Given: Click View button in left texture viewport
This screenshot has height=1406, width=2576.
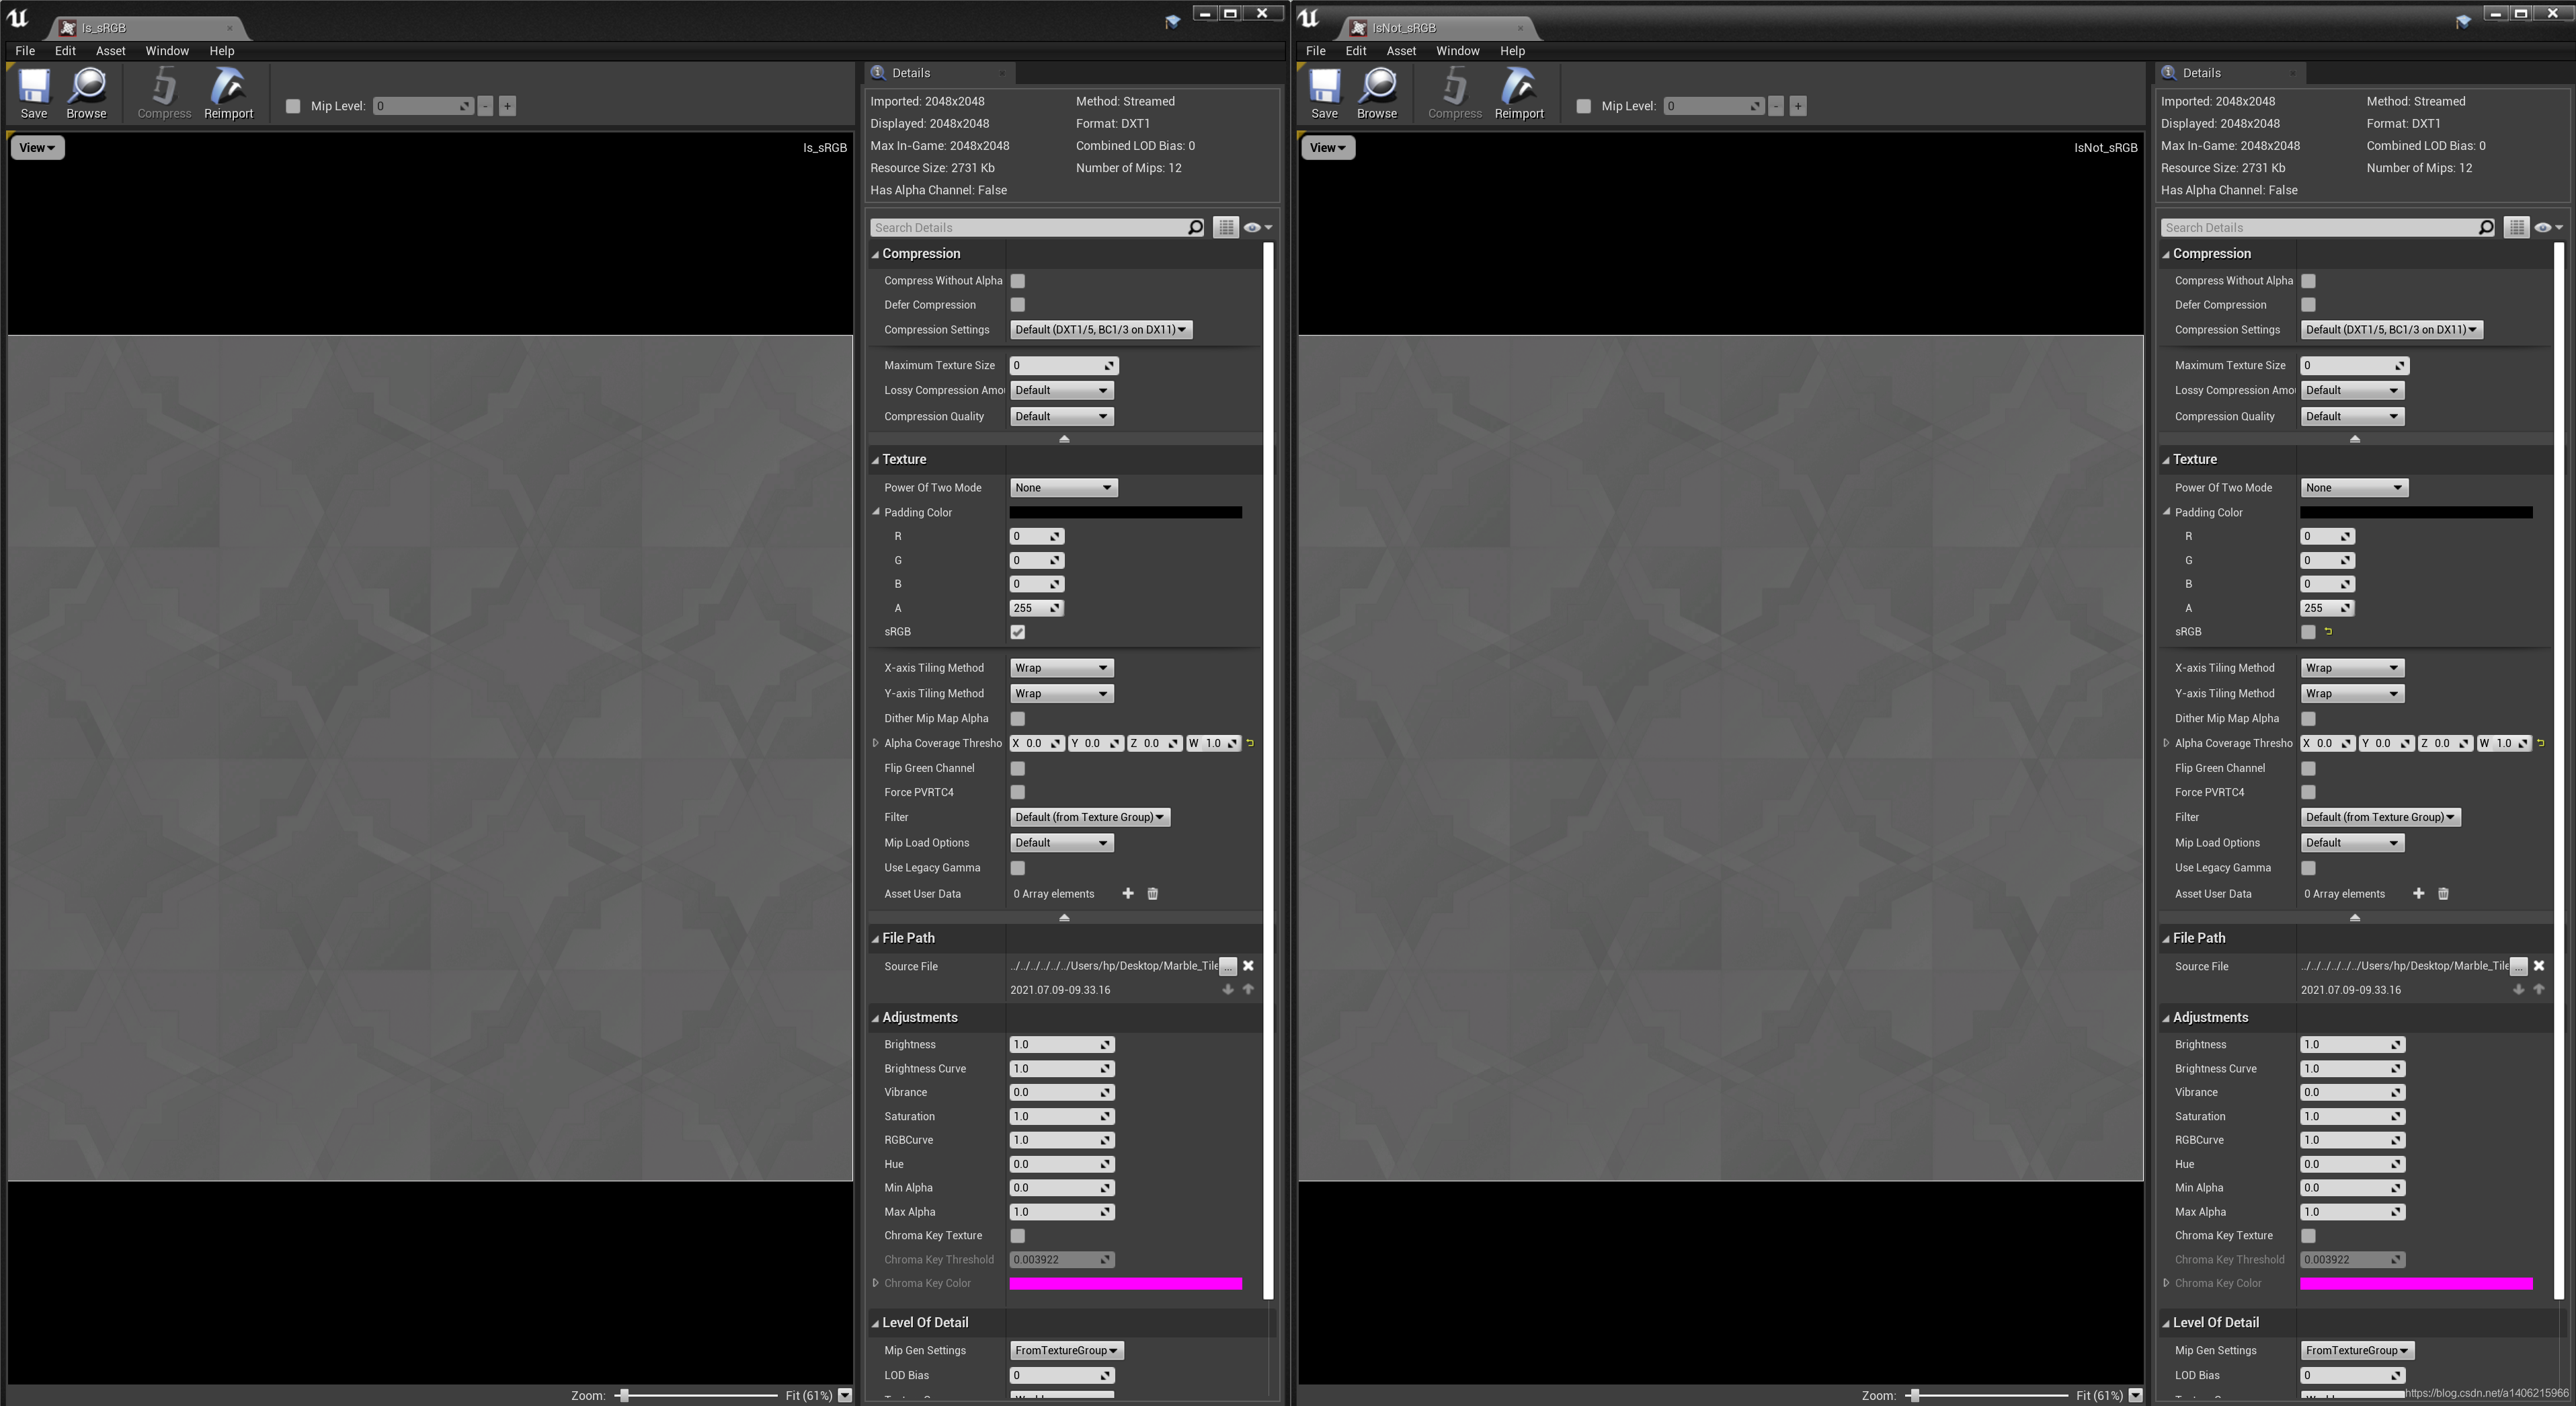Looking at the screenshot, I should coord(37,148).
